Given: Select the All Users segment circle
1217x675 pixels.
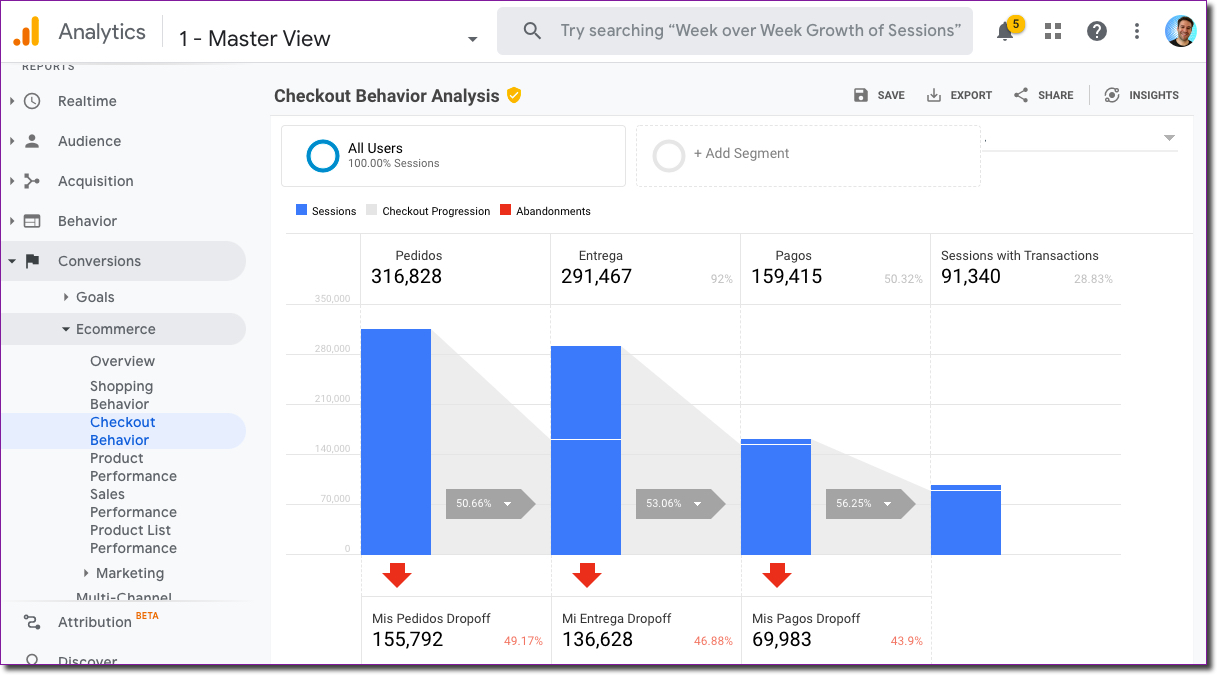Looking at the screenshot, I should click(322, 156).
